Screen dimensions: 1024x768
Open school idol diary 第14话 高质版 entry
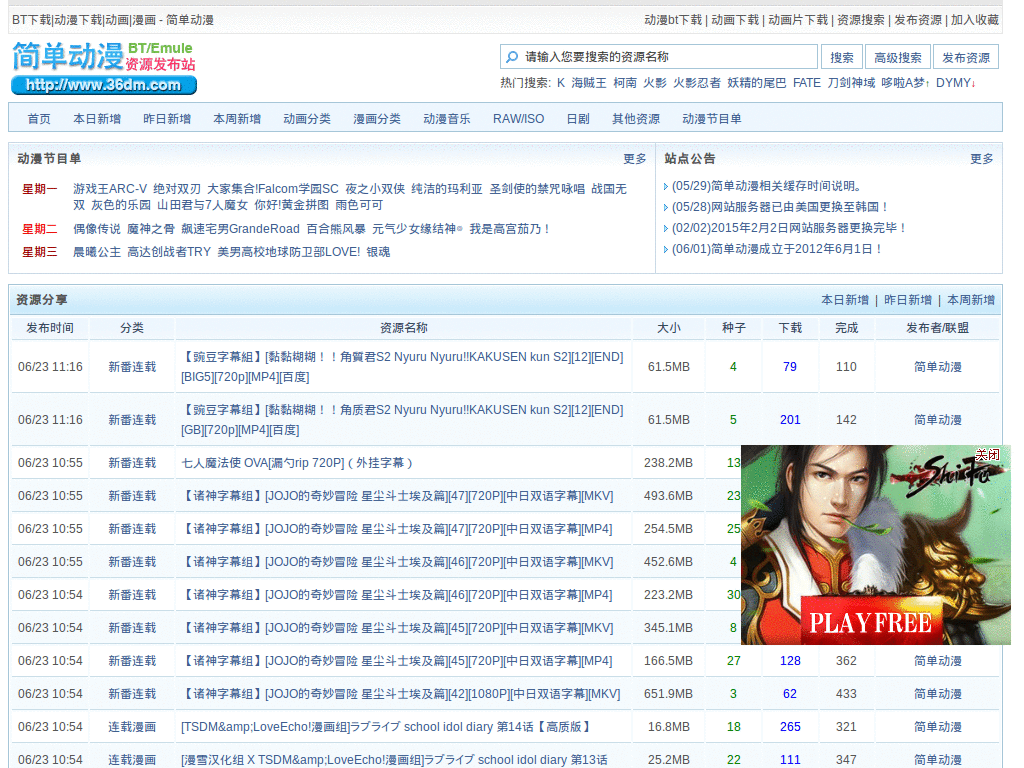(386, 727)
